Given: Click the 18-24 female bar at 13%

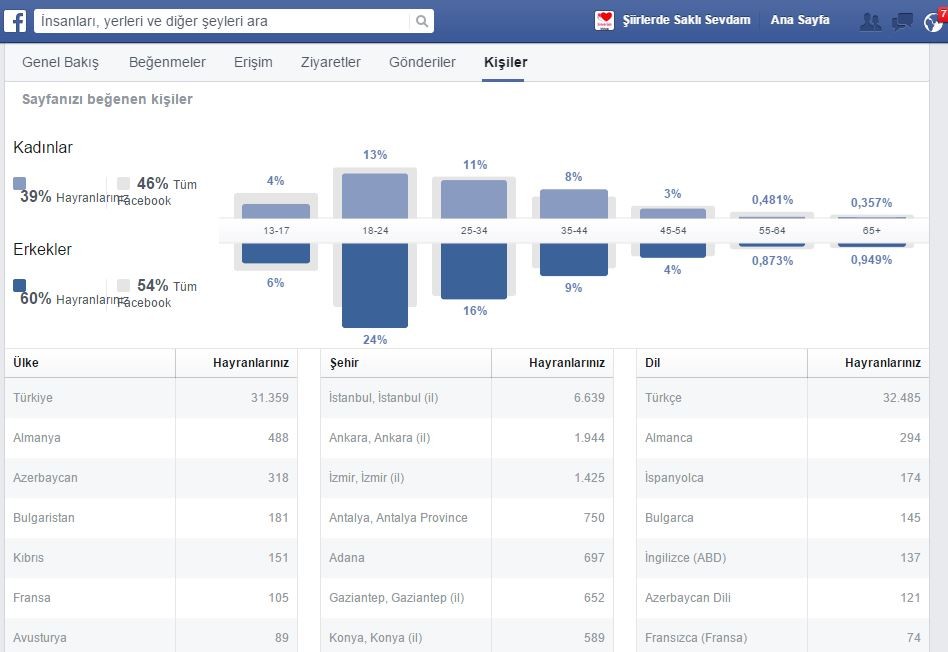Looking at the screenshot, I should tap(375, 196).
